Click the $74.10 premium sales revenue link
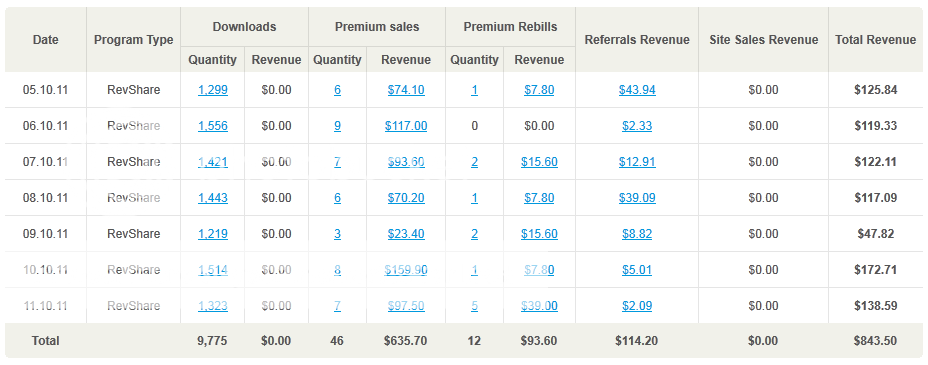 [406, 90]
